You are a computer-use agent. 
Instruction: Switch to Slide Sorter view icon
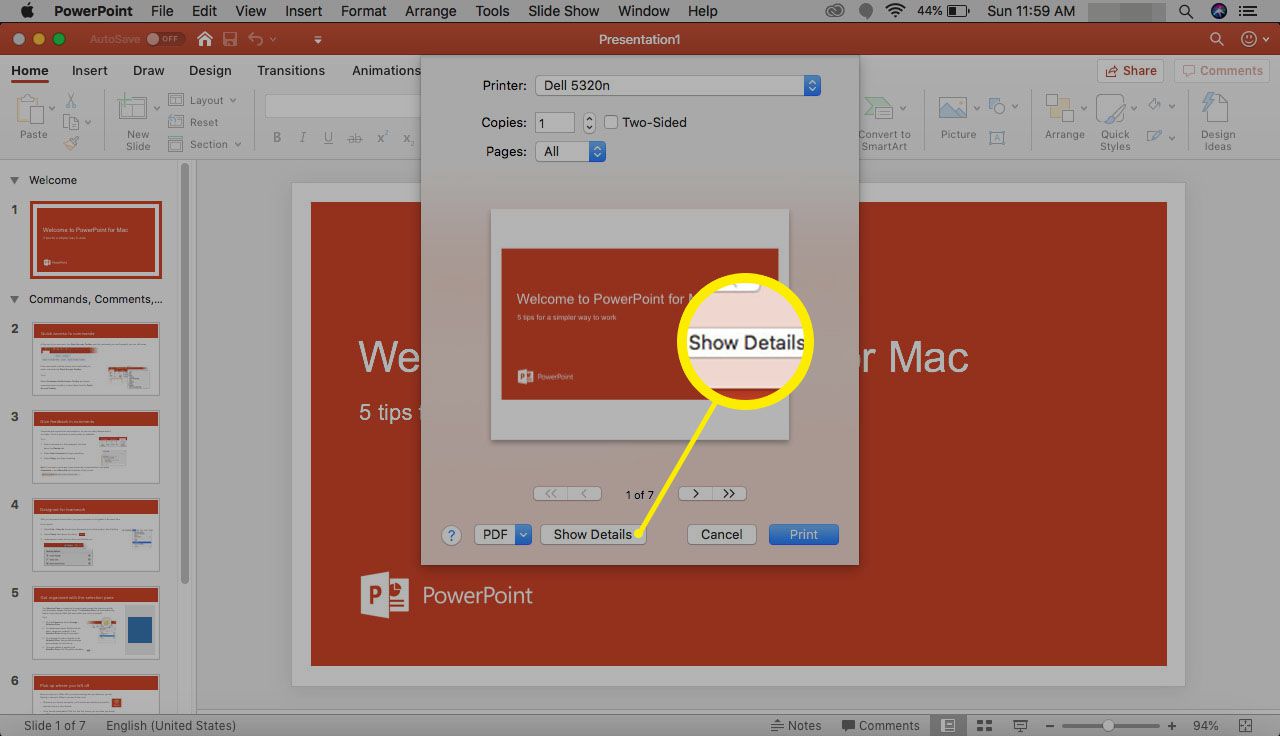(x=984, y=726)
